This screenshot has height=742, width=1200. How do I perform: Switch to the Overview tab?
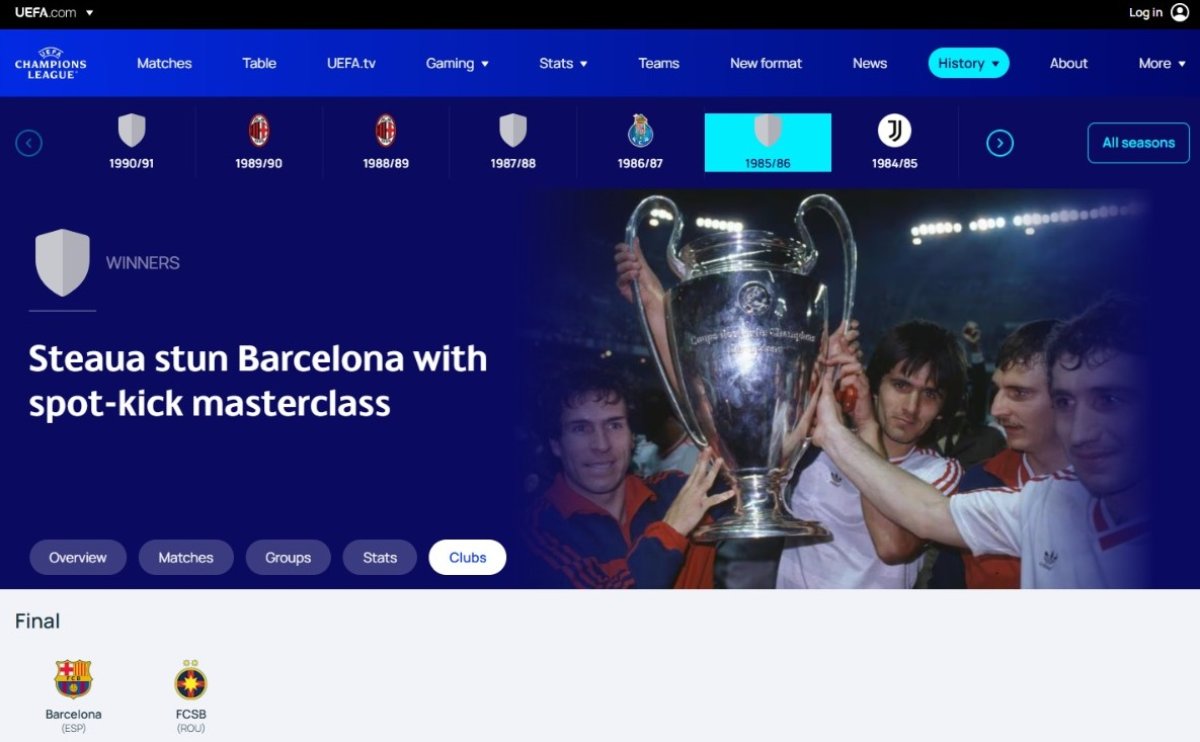click(78, 557)
